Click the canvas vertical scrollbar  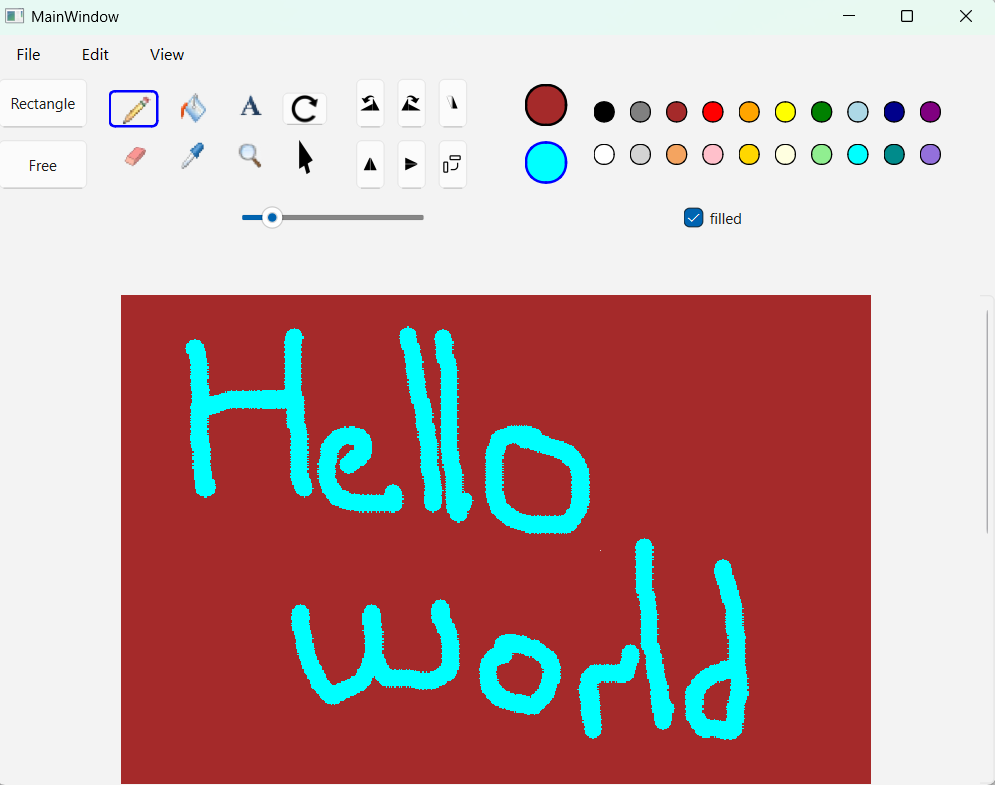coord(987,420)
